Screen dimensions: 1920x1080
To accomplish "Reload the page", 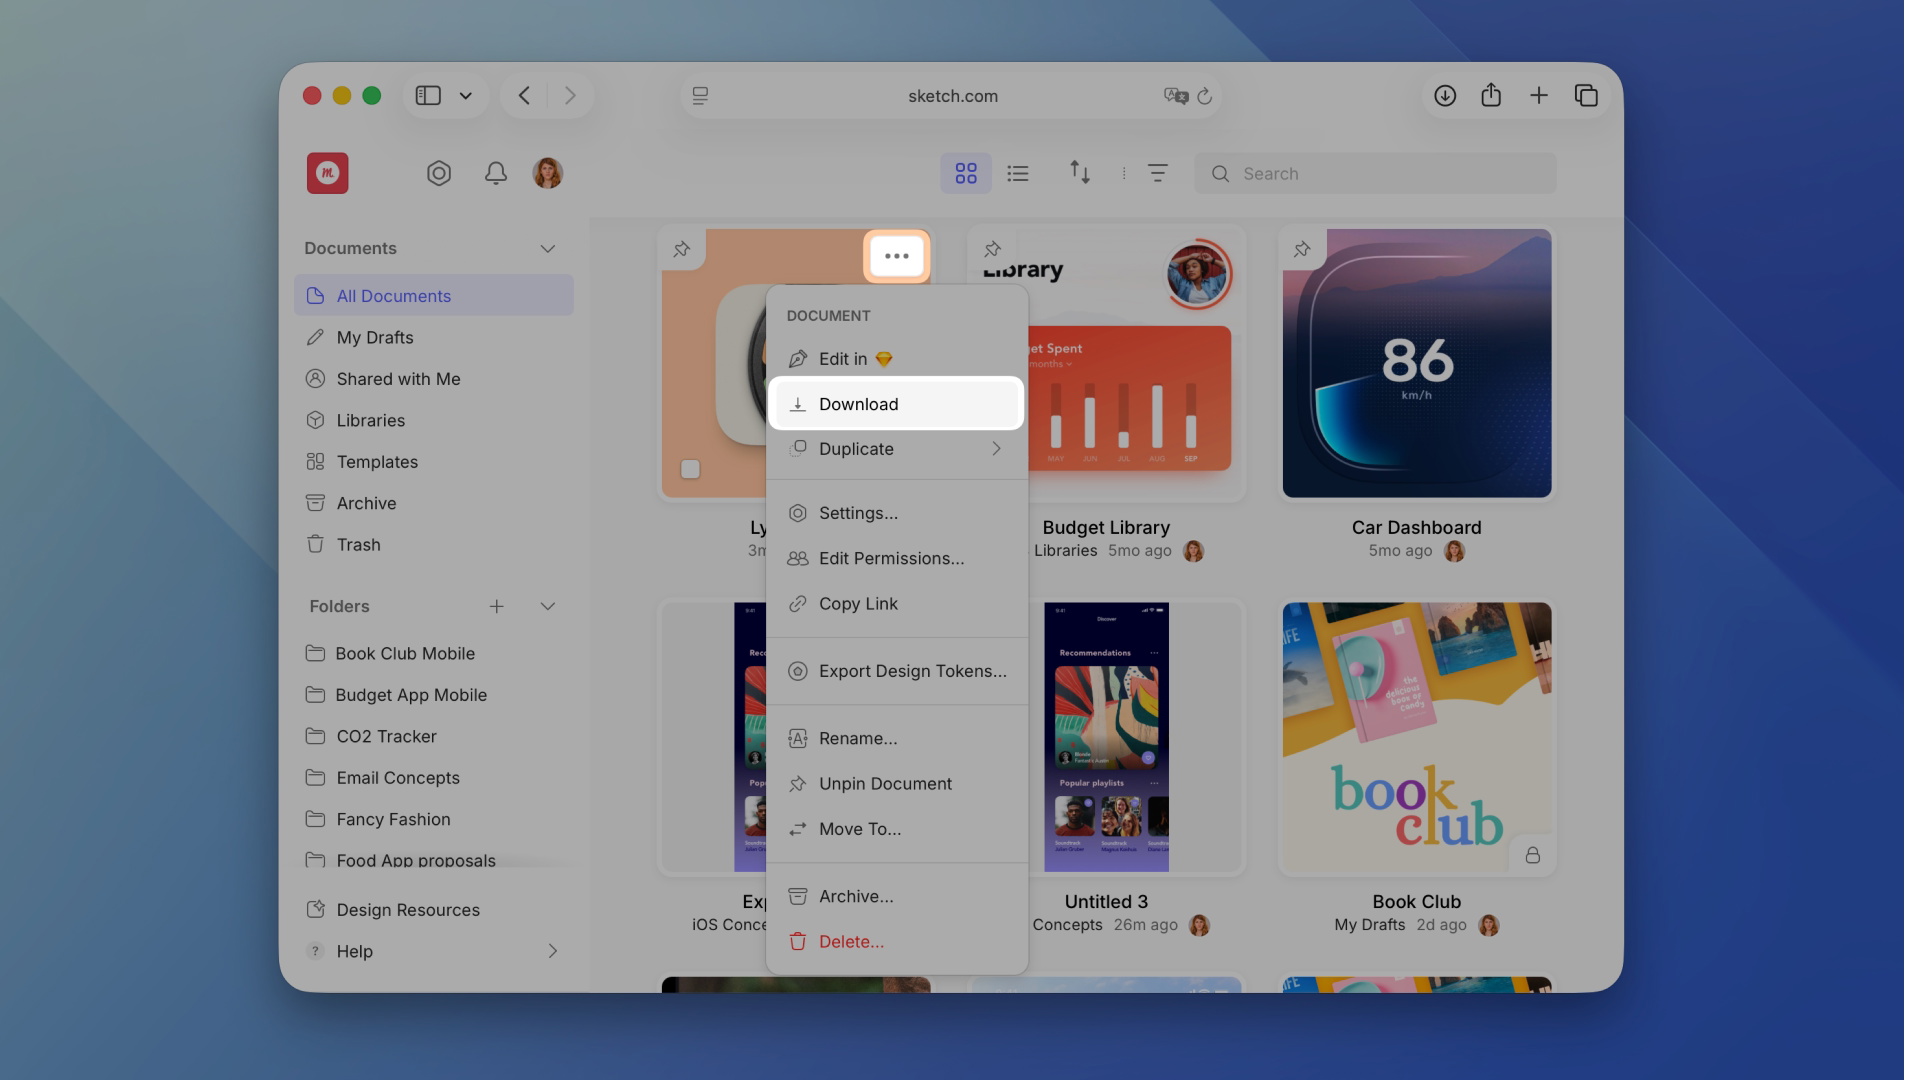I will click(1205, 96).
